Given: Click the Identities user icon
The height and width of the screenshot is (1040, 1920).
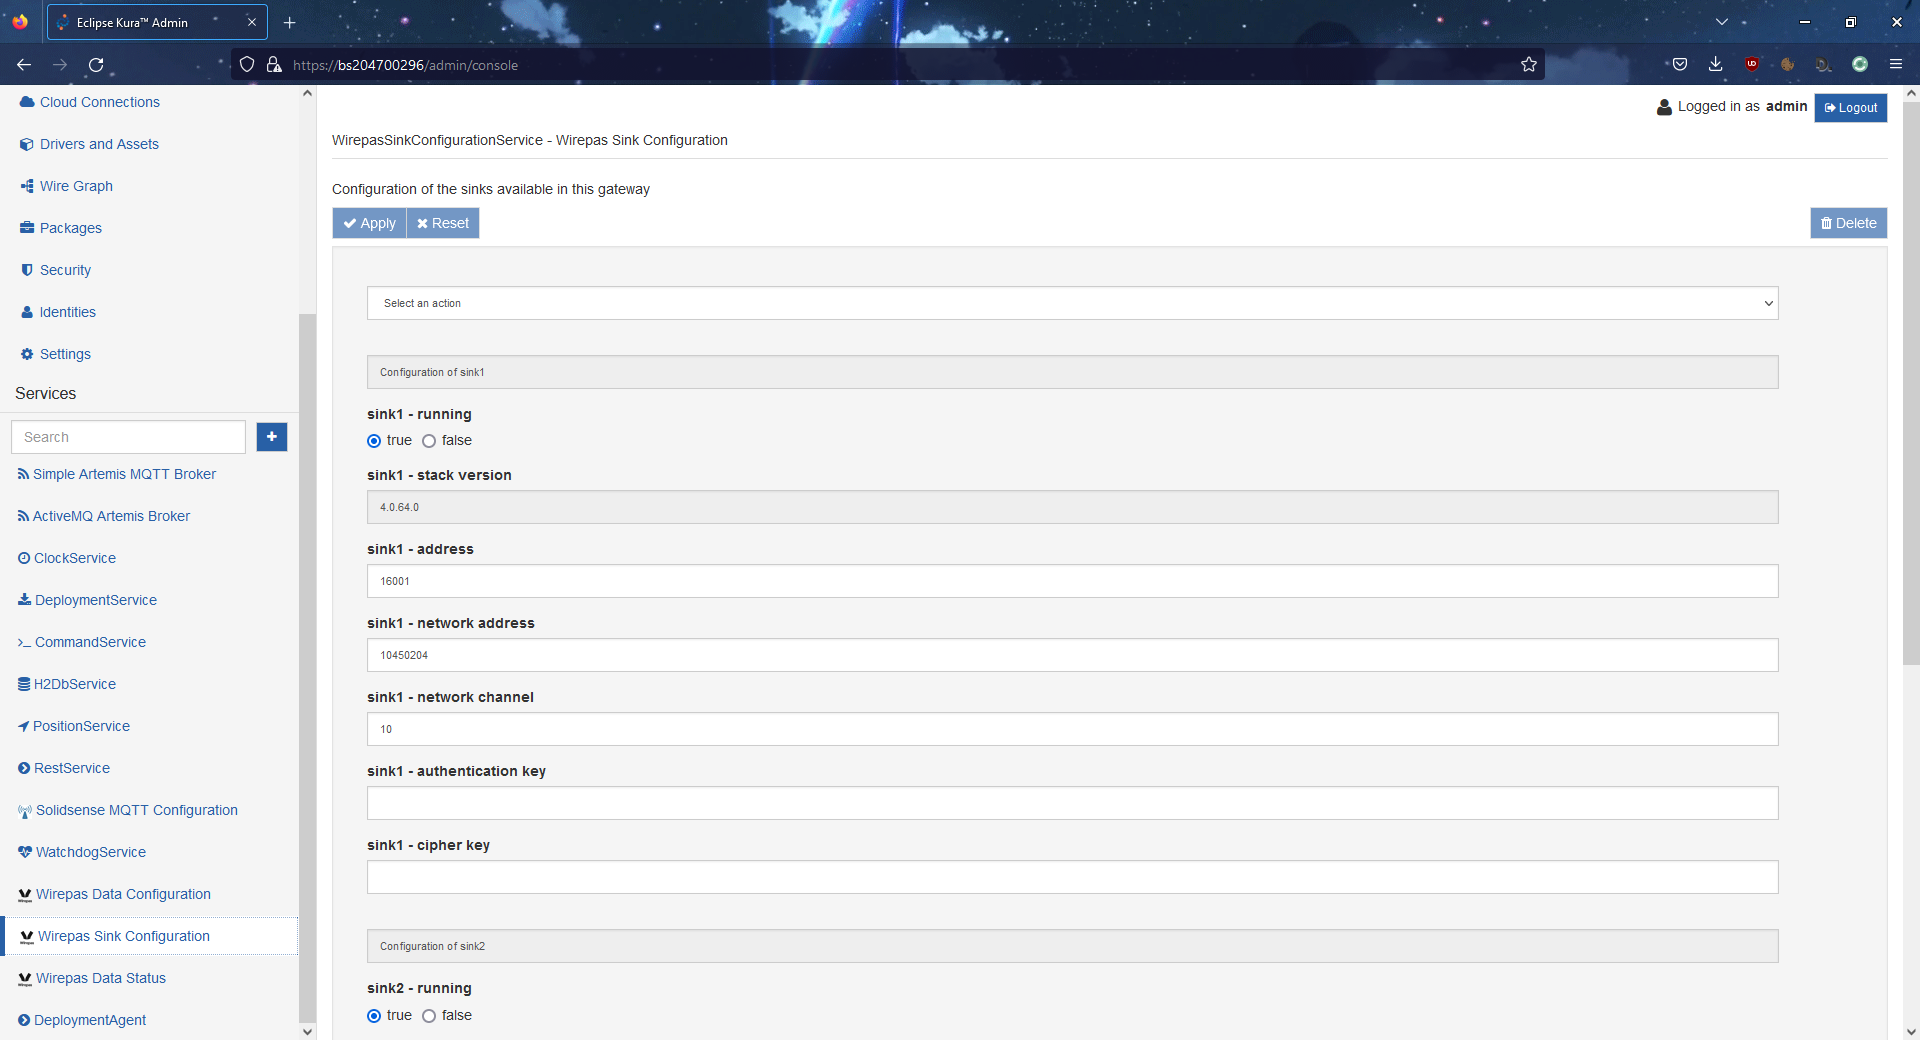Looking at the screenshot, I should 27,312.
